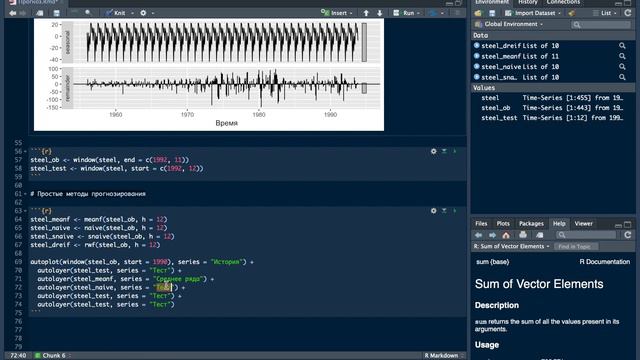Collapse the code chunk at line 63
Image resolution: width=640 pixels, height=360 pixels.
pyautogui.click(x=25, y=211)
